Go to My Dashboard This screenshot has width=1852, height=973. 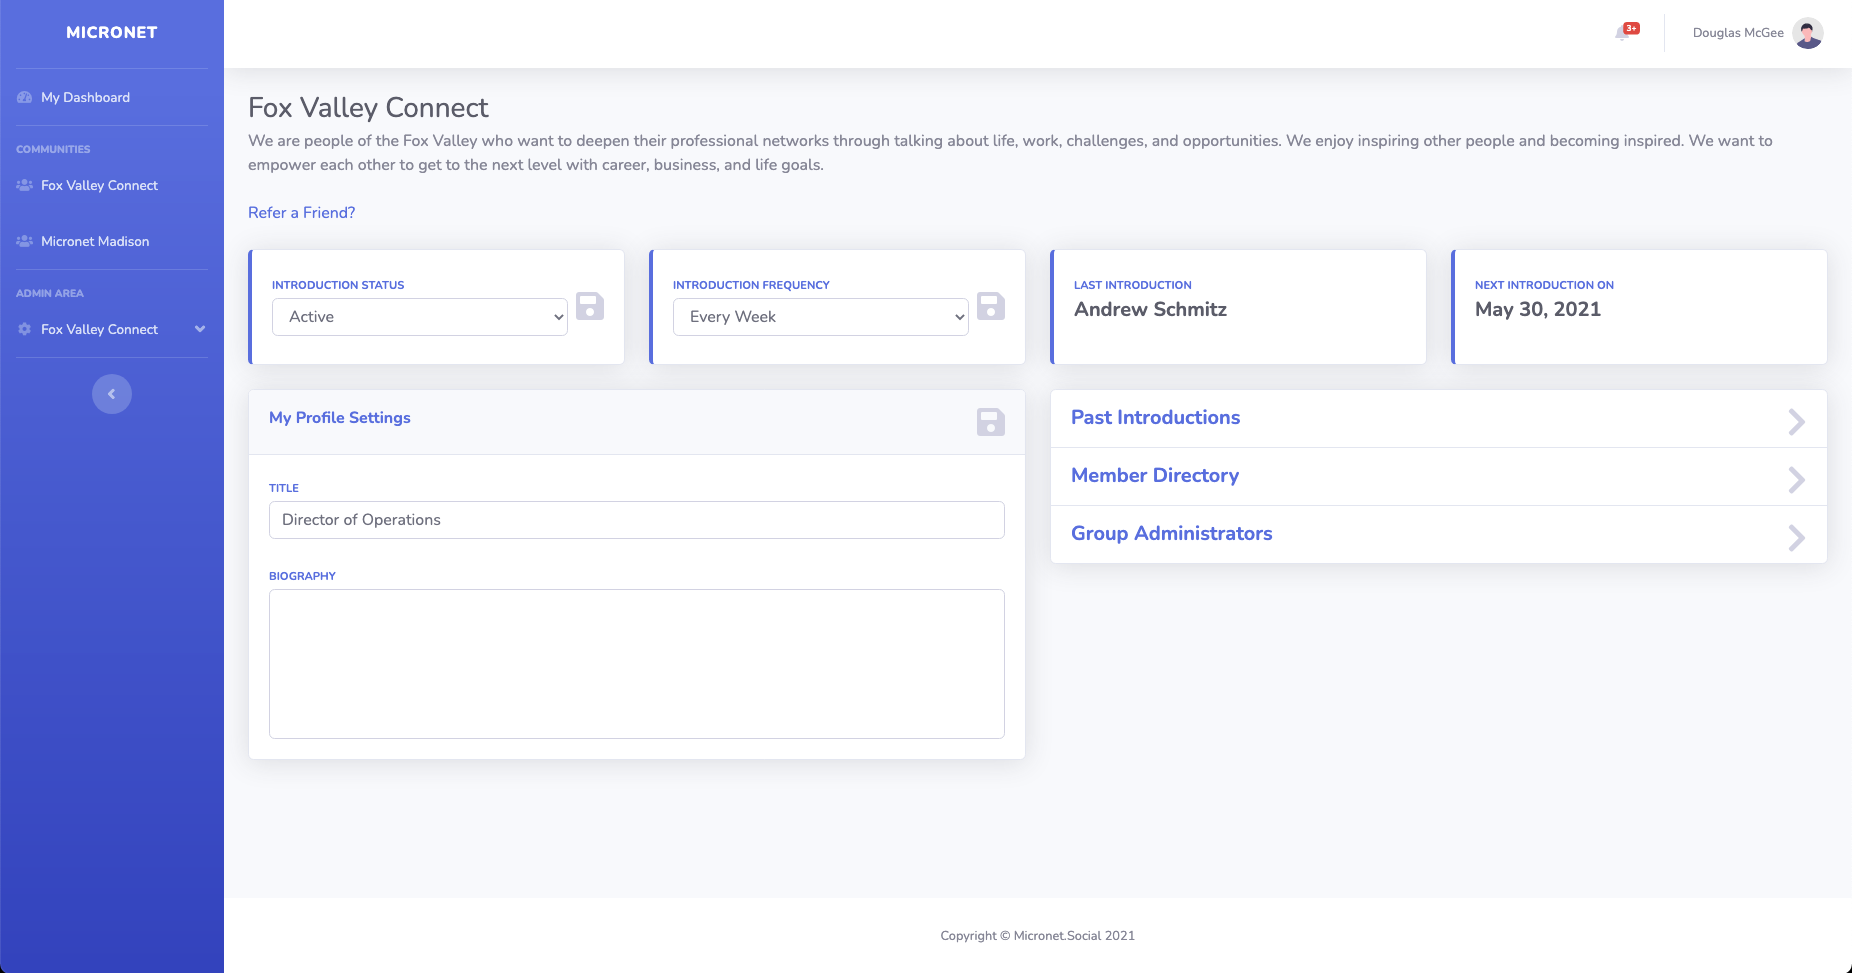pos(86,97)
